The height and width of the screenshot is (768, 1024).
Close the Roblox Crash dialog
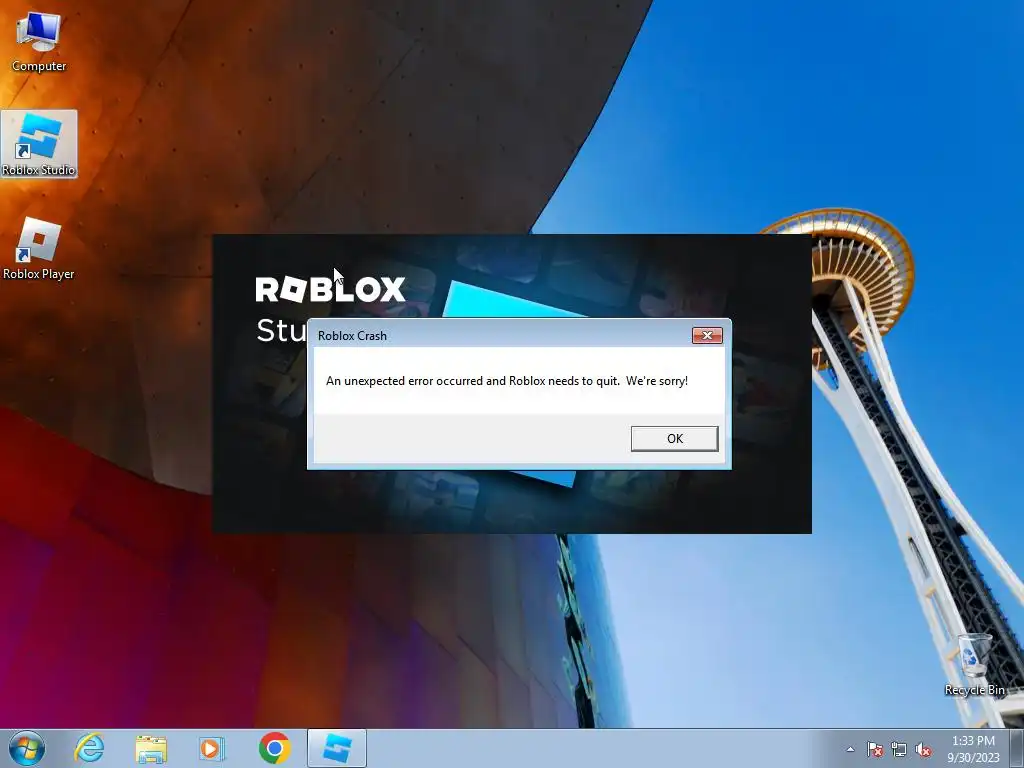[707, 336]
